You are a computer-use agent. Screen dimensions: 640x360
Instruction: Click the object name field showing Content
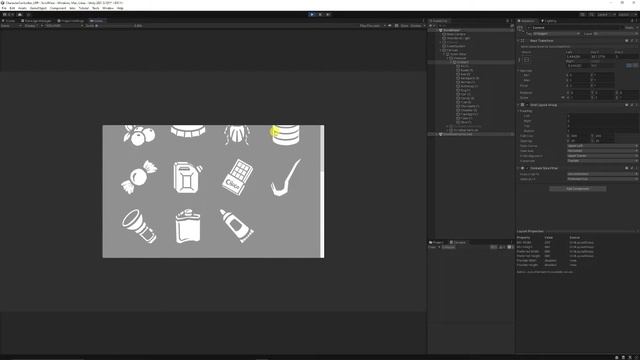click(578, 28)
